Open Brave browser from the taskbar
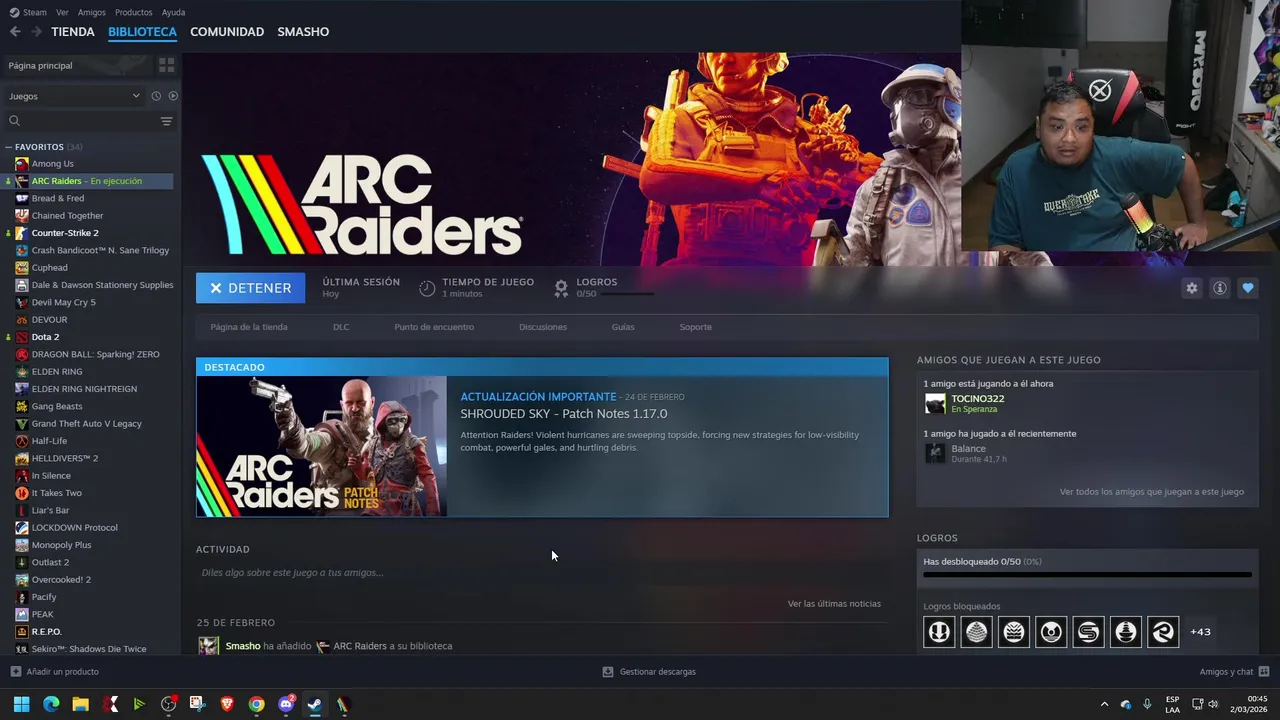 (227, 704)
